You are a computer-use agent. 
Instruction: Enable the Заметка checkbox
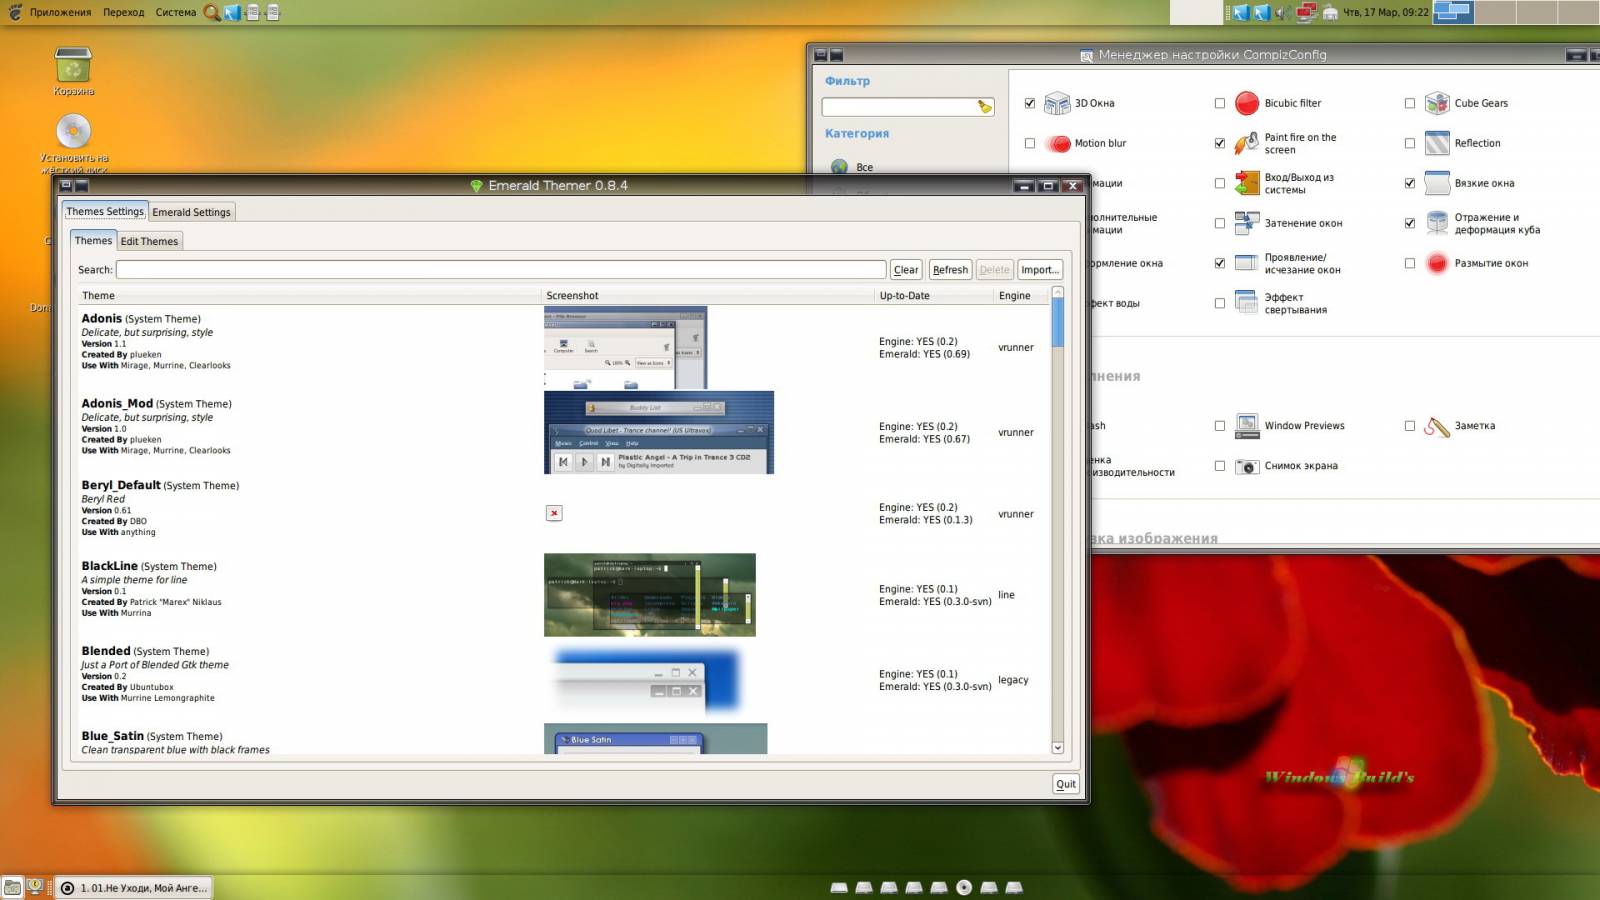pyautogui.click(x=1410, y=426)
